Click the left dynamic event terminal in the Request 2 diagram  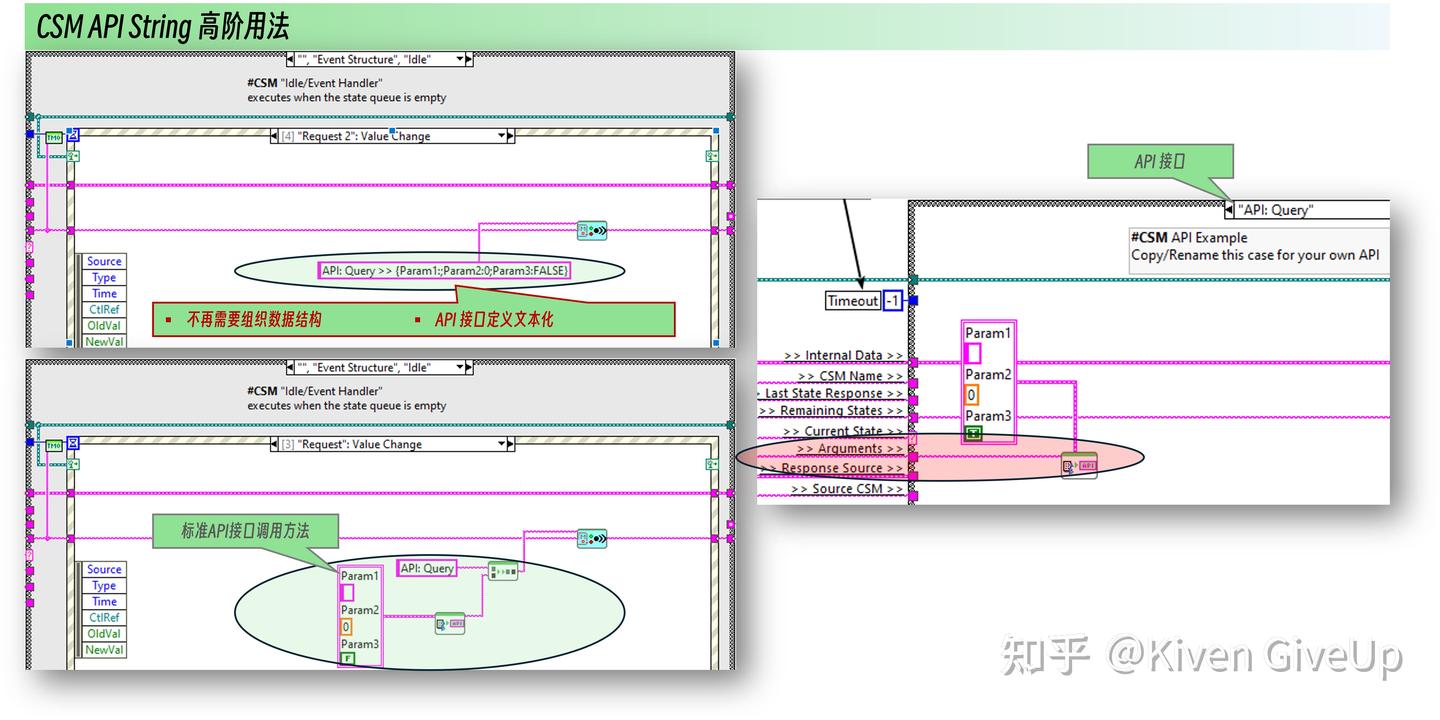[x=73, y=155]
